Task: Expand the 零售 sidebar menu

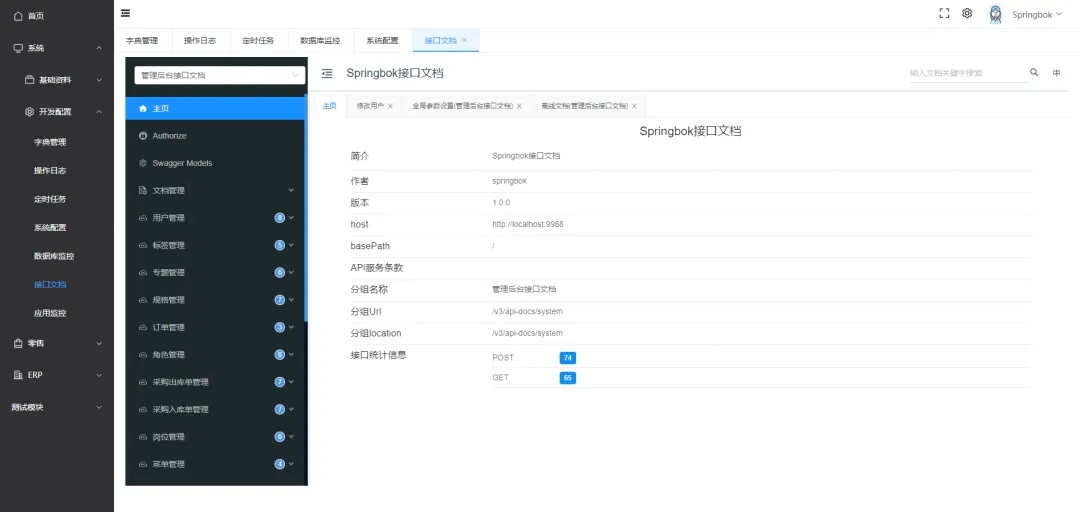Action: coord(56,343)
